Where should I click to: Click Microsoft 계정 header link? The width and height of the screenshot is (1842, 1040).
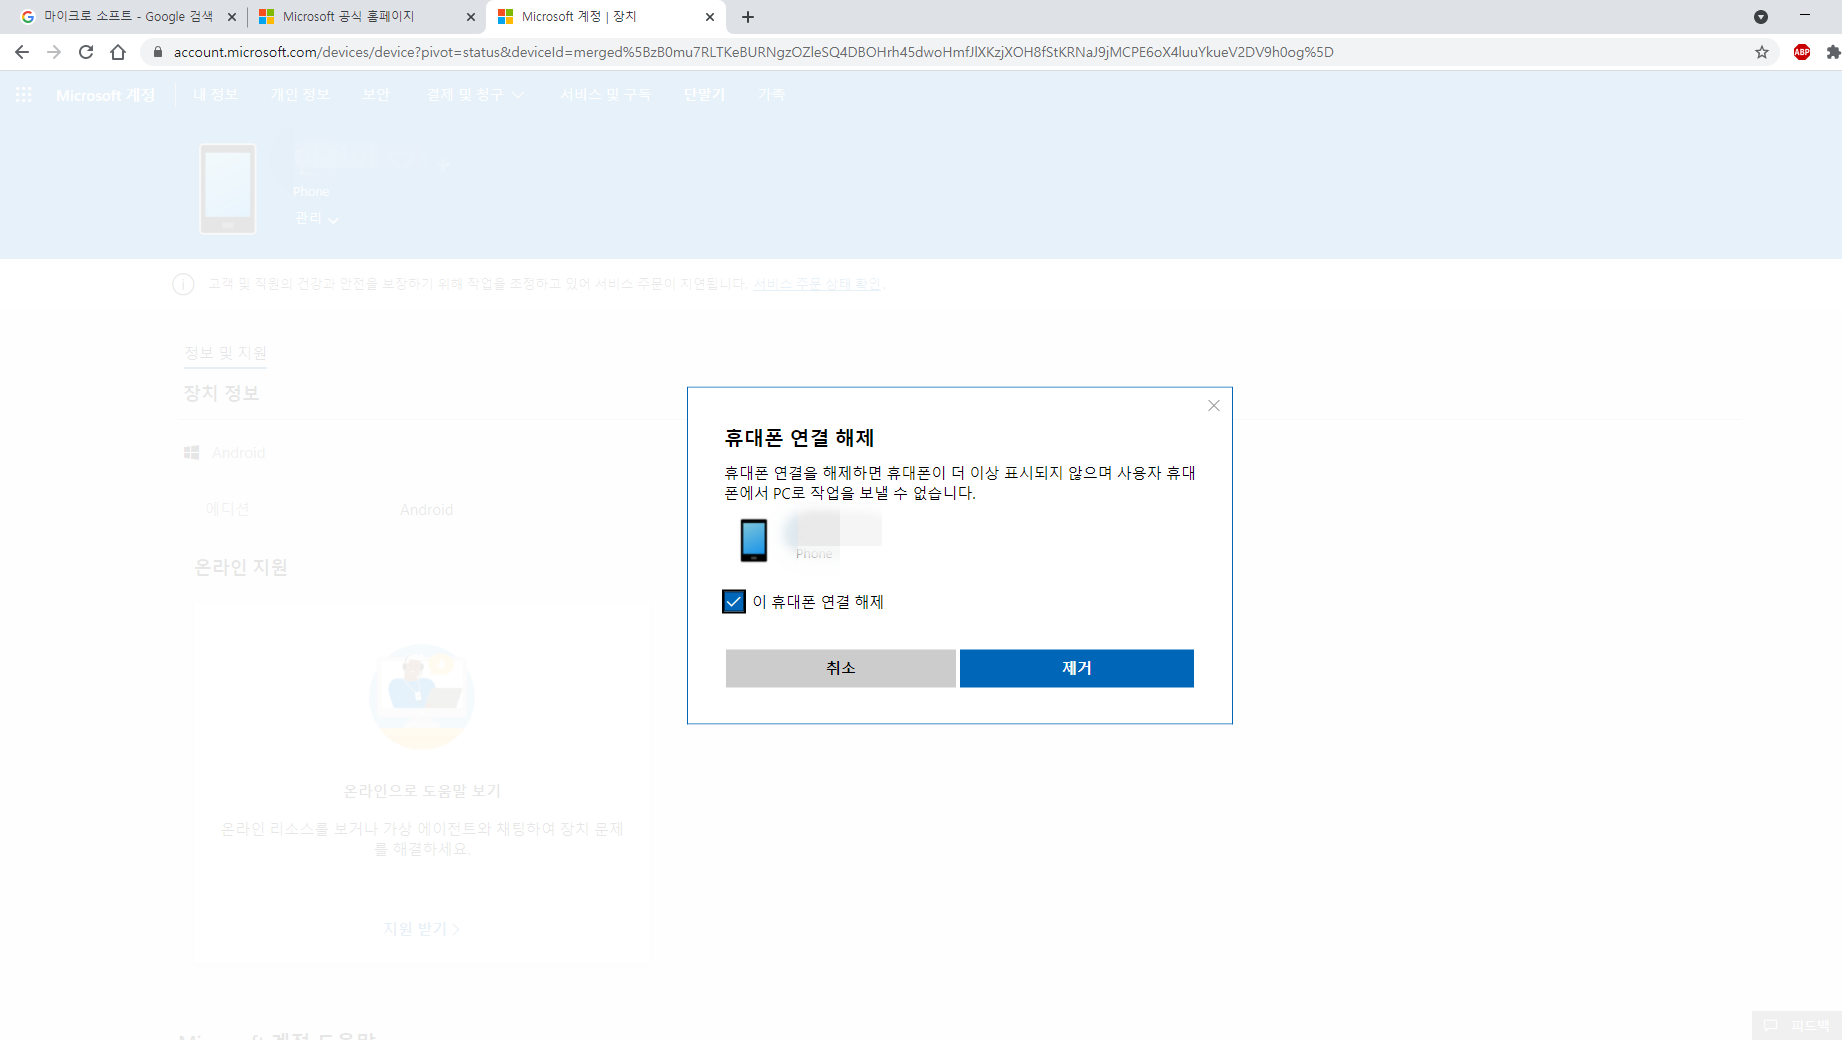(106, 95)
